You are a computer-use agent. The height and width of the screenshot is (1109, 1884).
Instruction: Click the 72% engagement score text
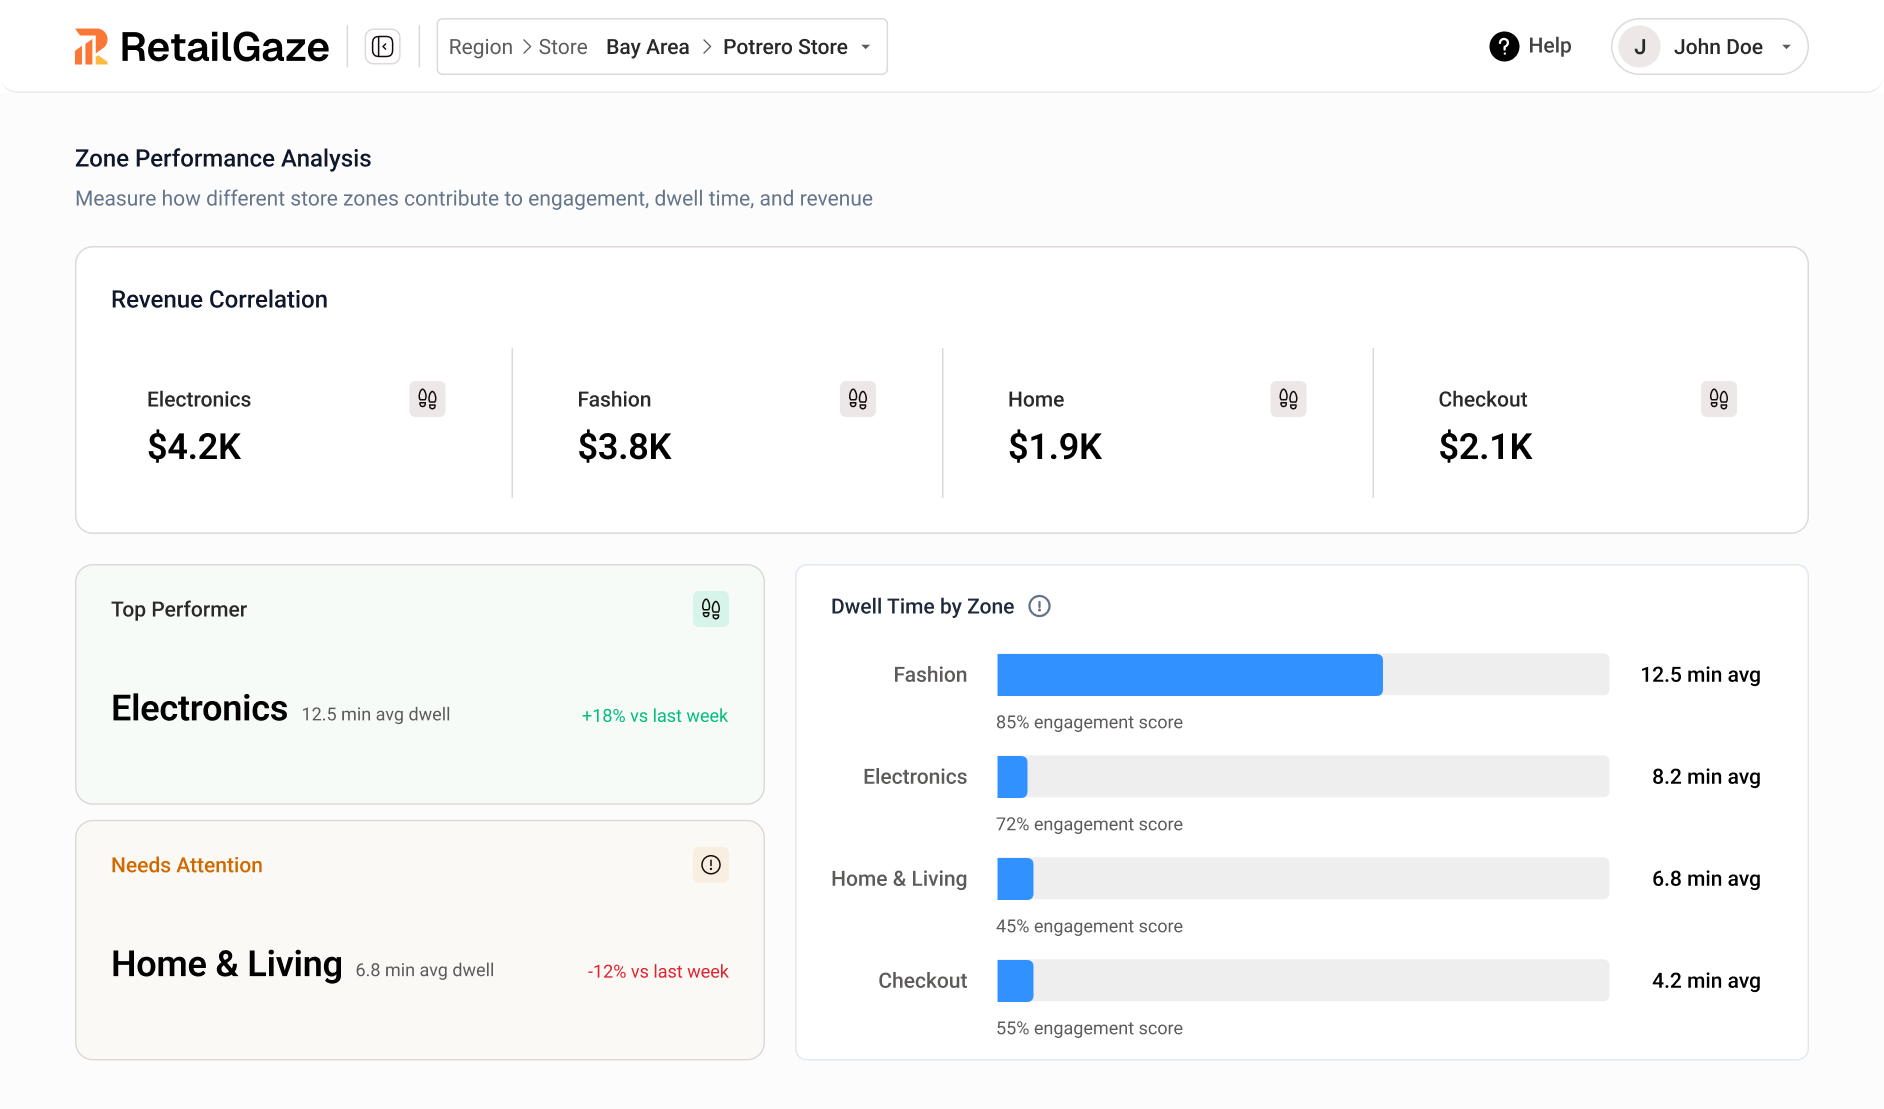[1089, 824]
